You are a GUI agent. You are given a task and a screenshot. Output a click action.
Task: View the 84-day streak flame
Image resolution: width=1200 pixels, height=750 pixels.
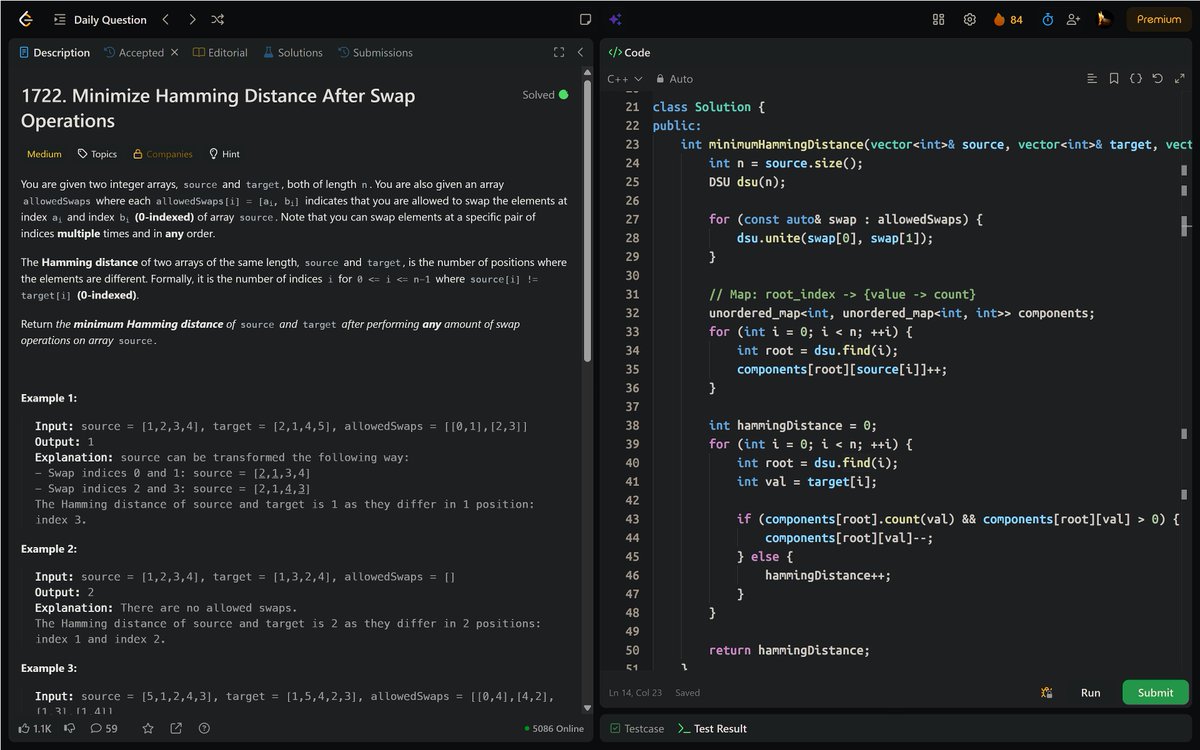(x=1008, y=19)
